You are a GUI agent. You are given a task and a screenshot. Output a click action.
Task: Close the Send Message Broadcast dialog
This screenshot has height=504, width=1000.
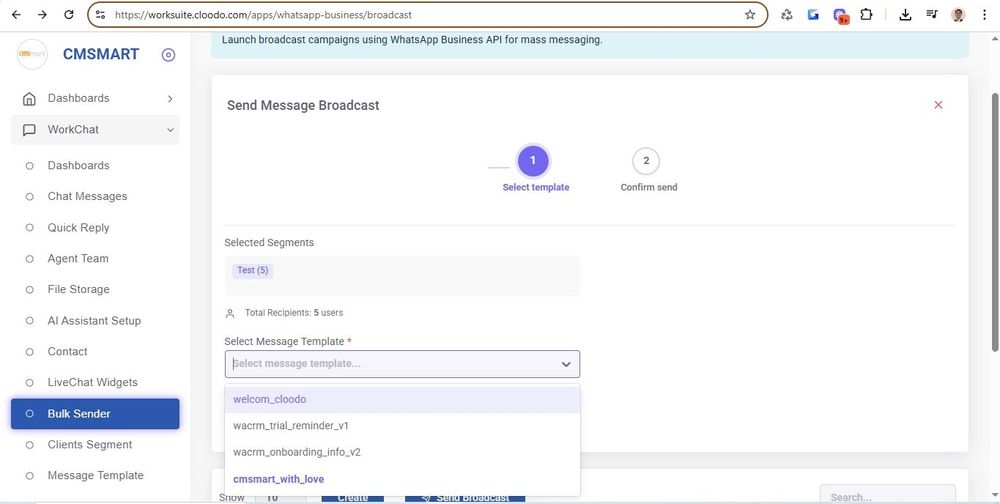[938, 105]
